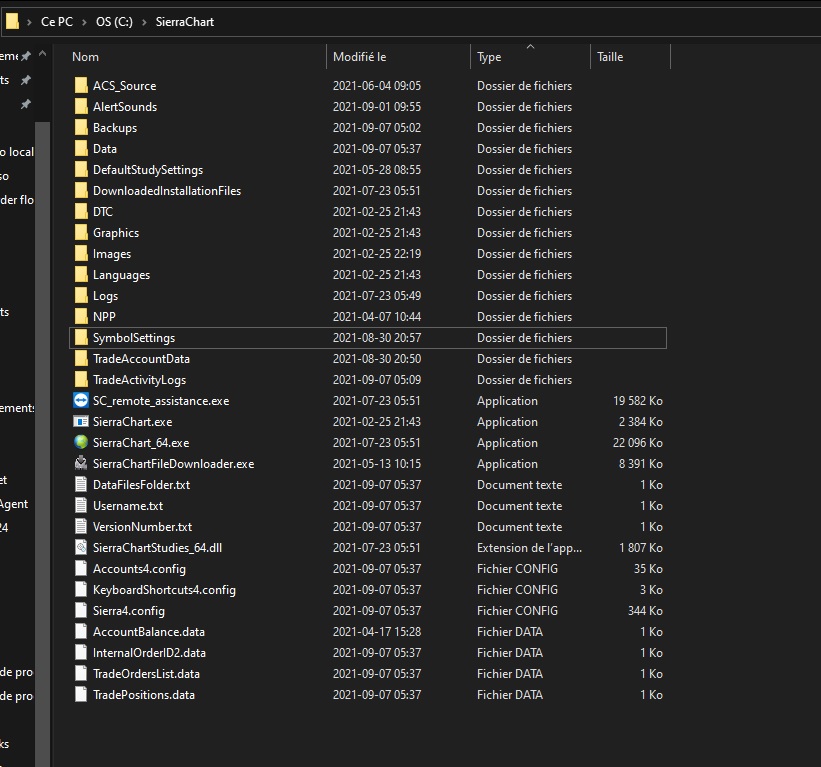This screenshot has width=821, height=767.
Task: Select the TradeActivityLogs folder
Action: coord(139,379)
